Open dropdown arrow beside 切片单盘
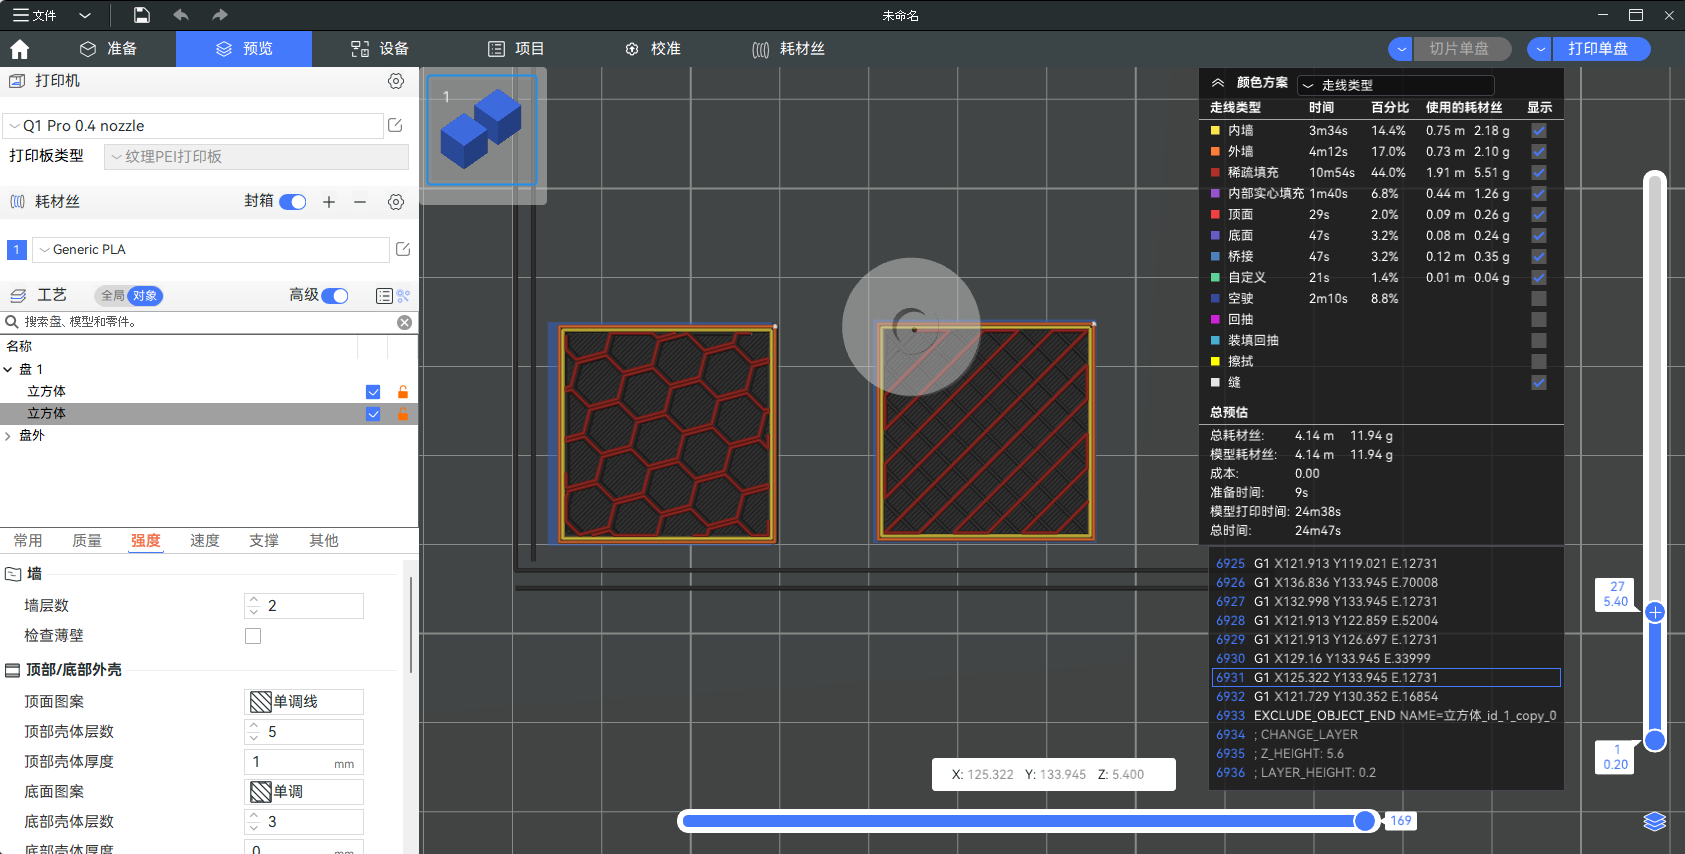 pos(1401,49)
